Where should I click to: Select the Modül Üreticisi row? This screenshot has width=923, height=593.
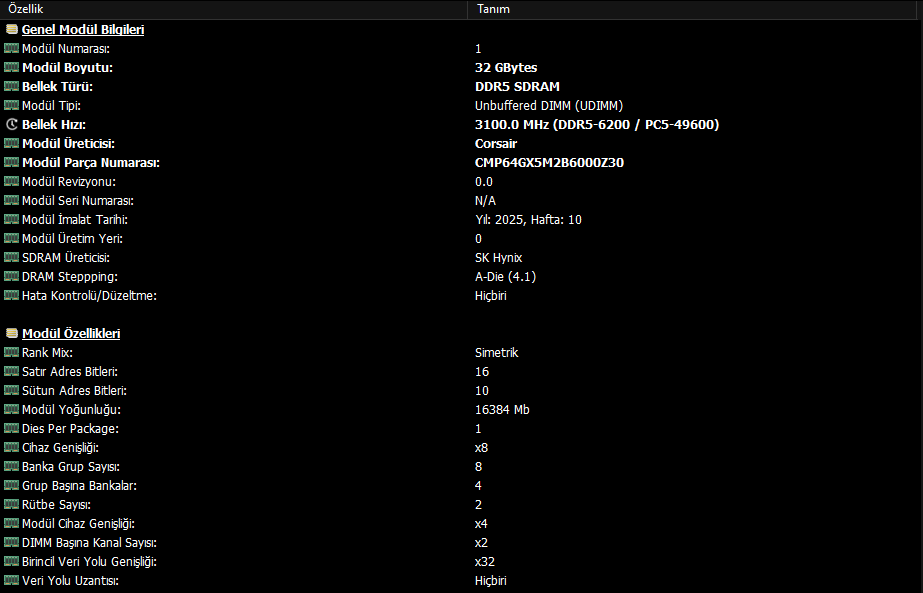[462, 144]
